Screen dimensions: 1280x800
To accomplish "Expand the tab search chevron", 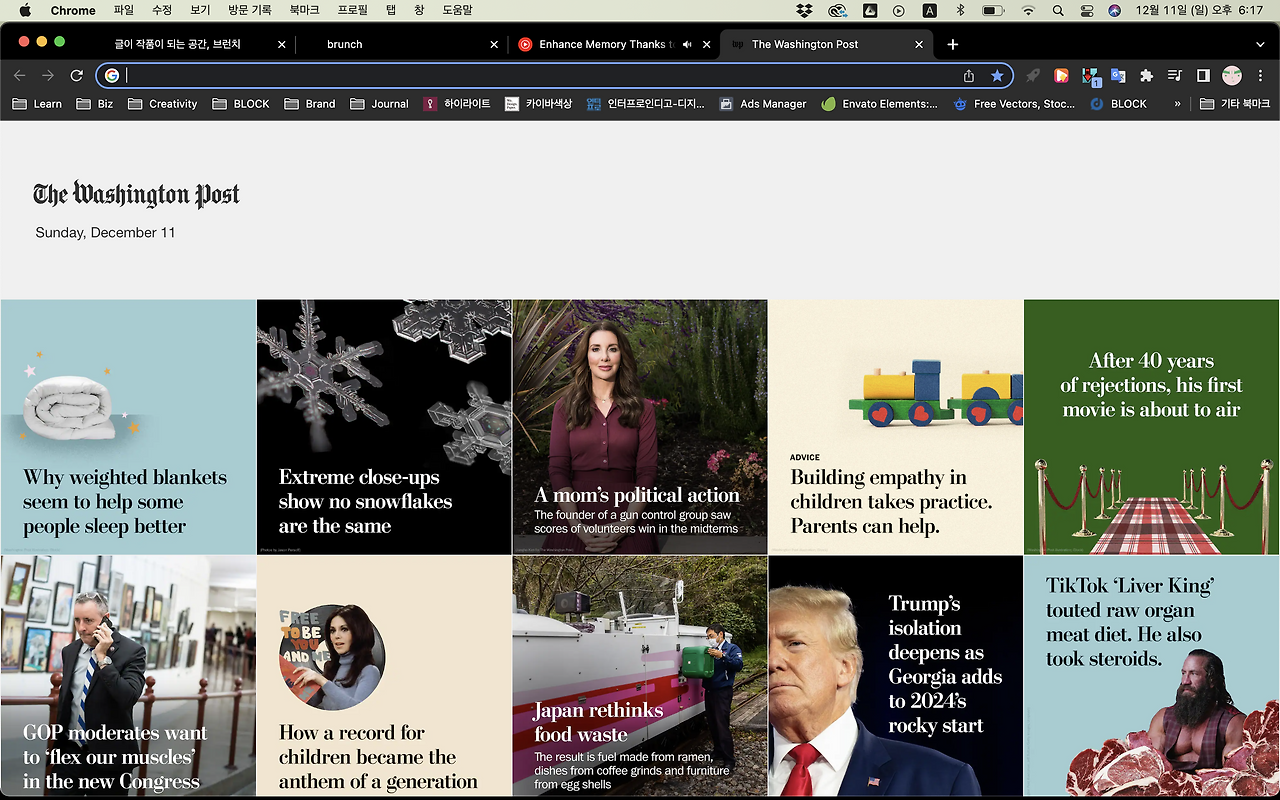I will [1260, 45].
